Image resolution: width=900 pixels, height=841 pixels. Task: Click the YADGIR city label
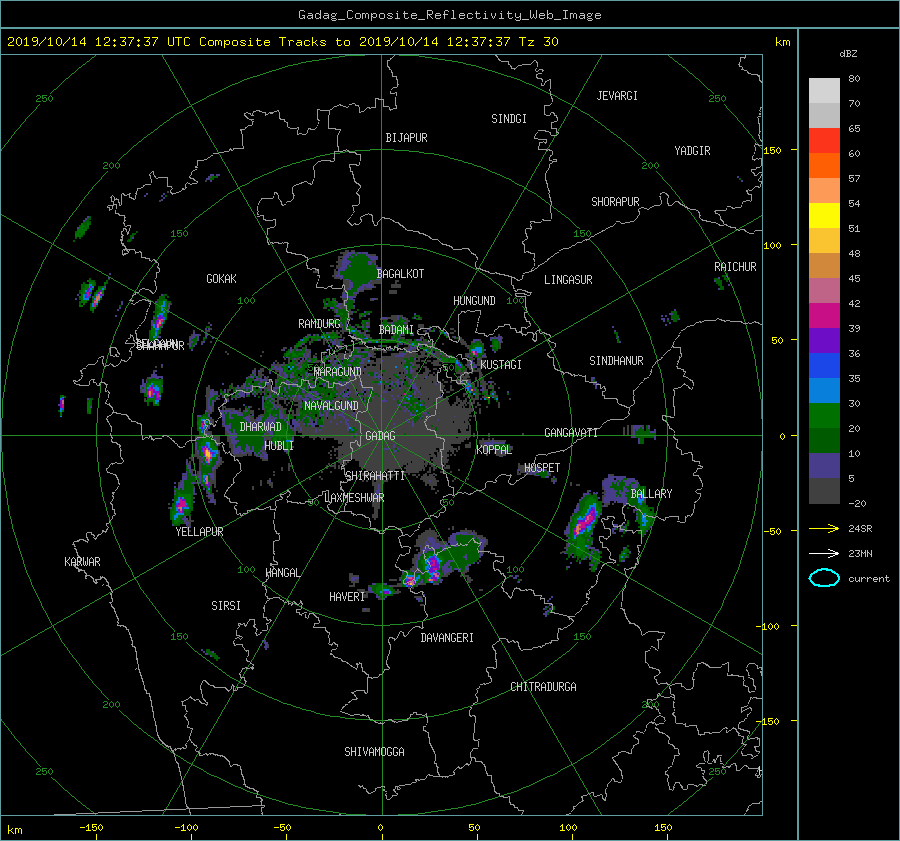coord(692,151)
